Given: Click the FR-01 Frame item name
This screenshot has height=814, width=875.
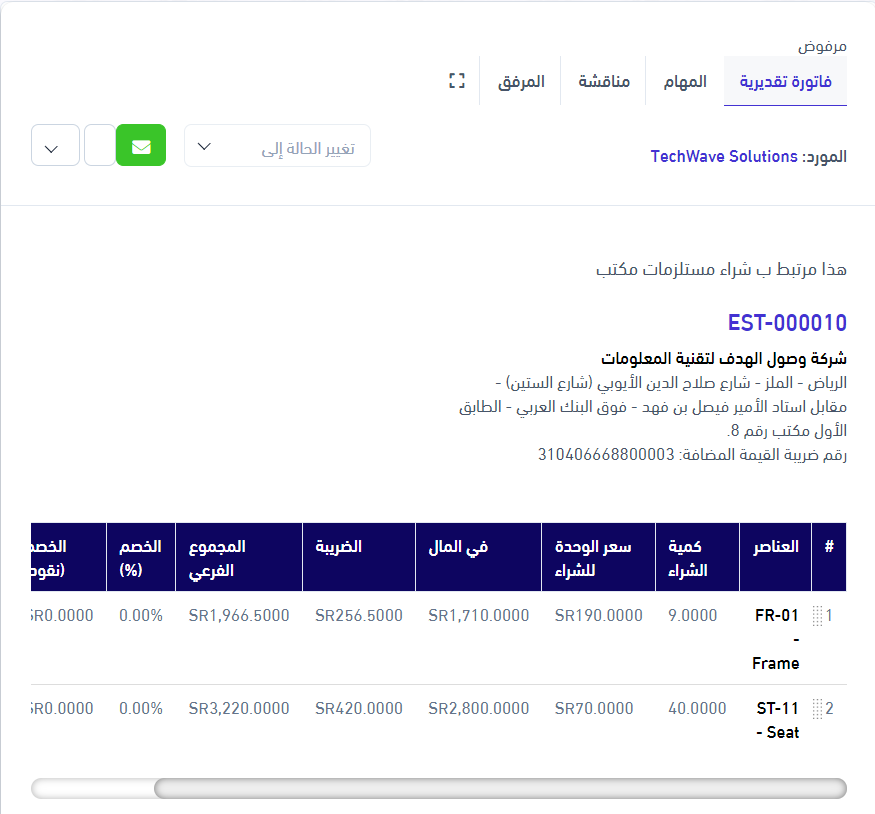Looking at the screenshot, I should [776, 639].
